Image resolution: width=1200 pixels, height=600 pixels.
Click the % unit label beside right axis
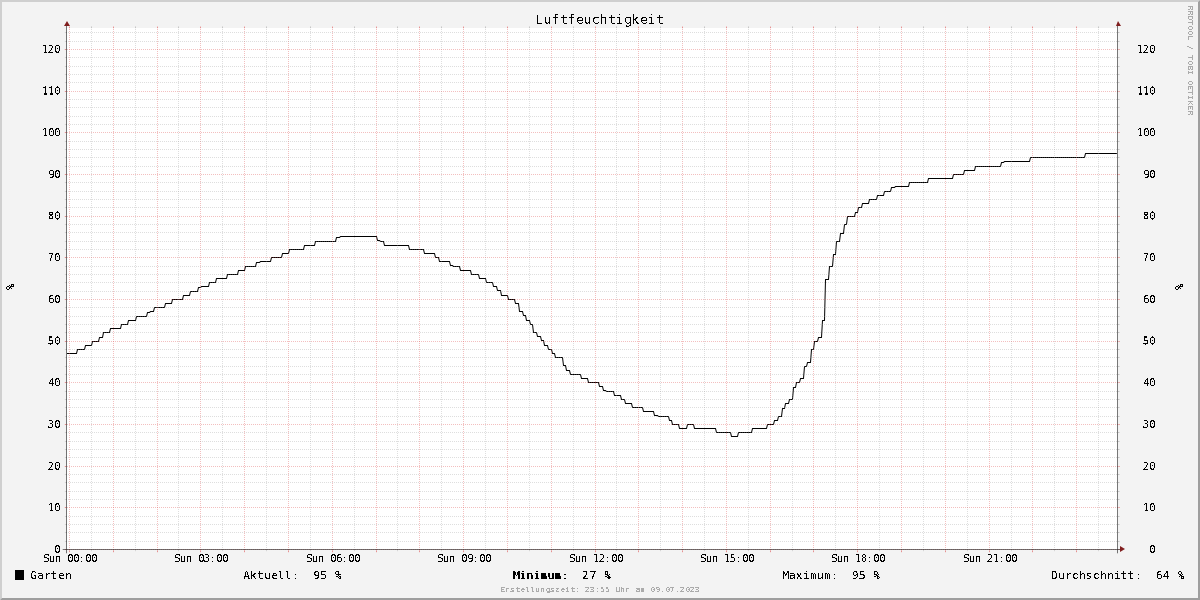point(1178,287)
